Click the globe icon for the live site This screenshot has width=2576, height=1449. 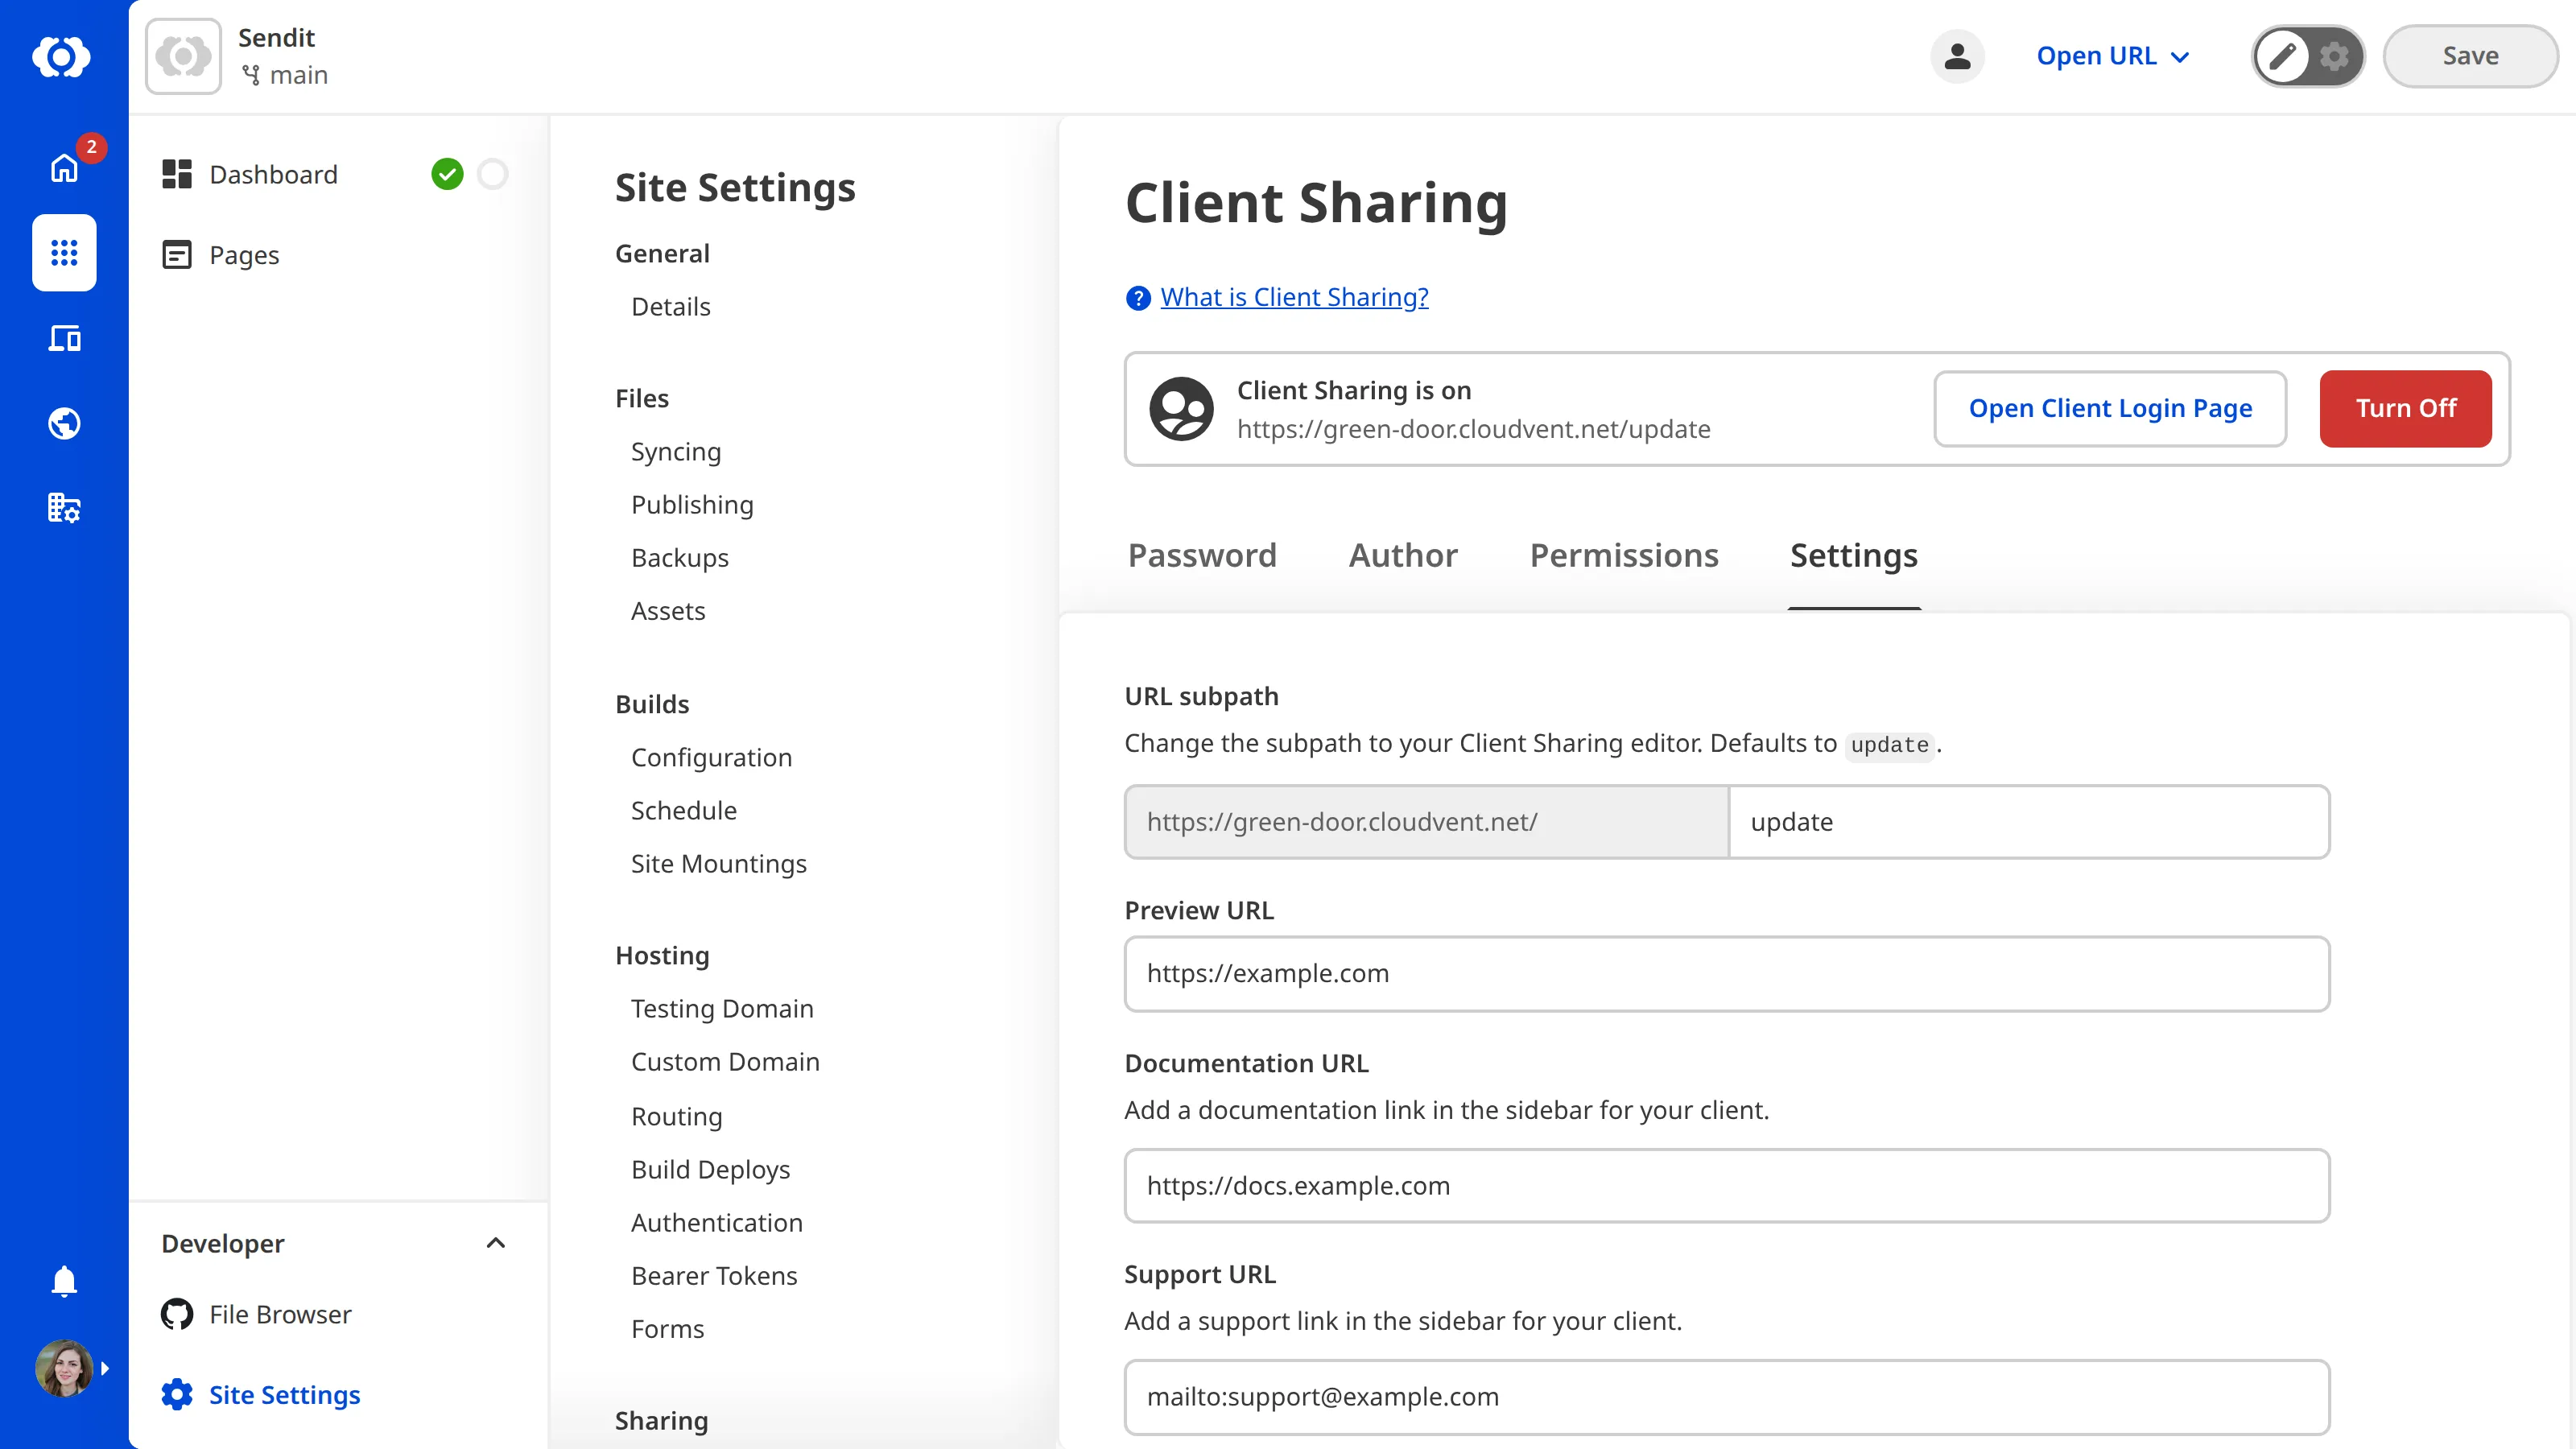(63, 423)
